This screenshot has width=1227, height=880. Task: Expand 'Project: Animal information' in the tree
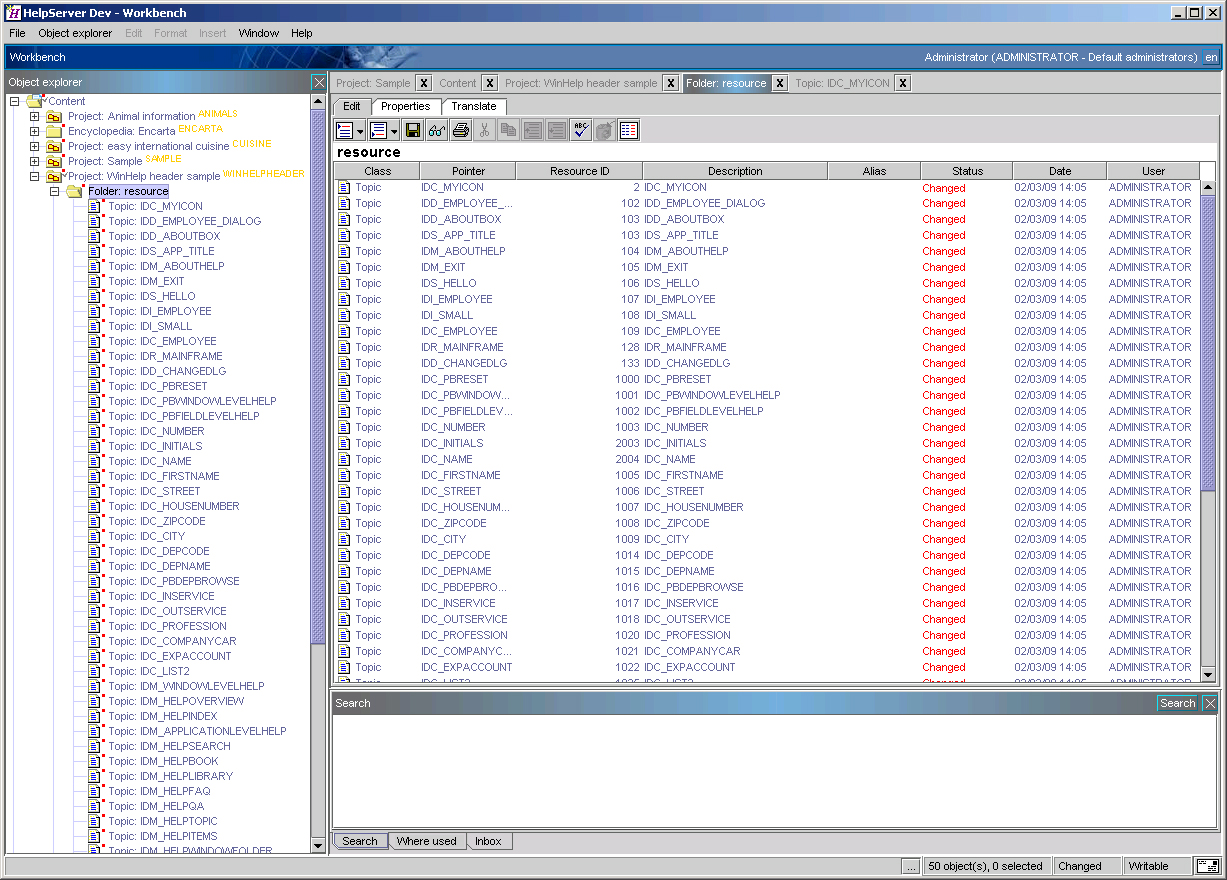[32, 115]
